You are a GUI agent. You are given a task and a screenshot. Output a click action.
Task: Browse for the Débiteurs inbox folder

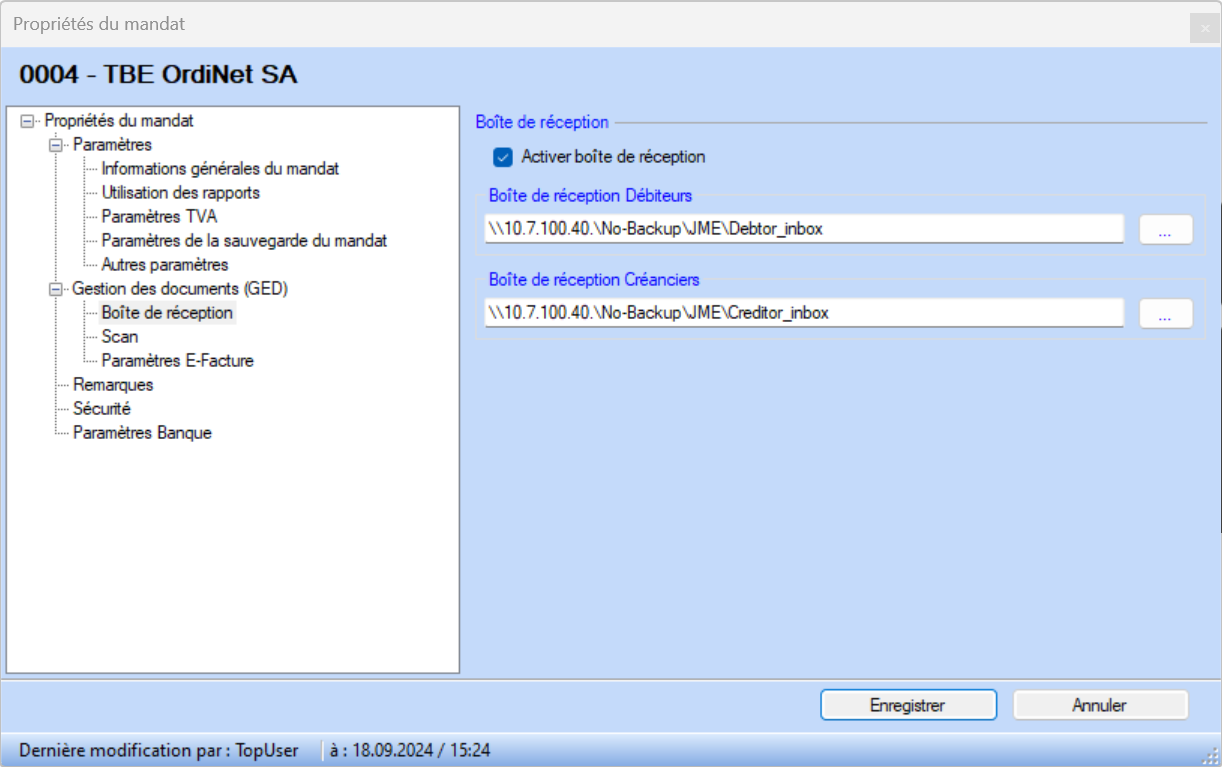1165,229
